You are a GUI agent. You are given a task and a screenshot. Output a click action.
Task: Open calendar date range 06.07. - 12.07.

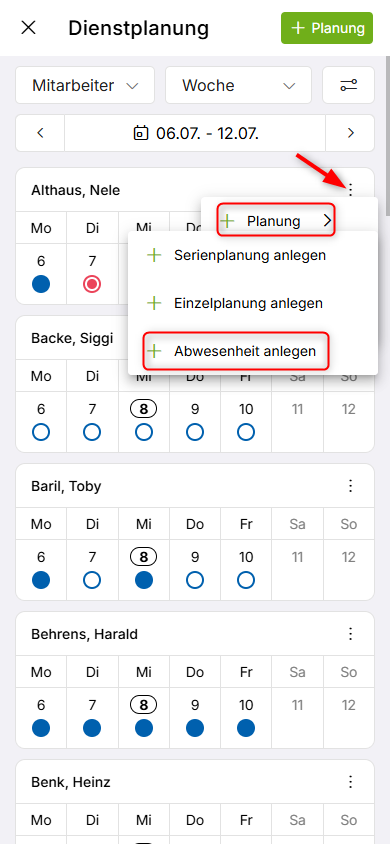(195, 133)
